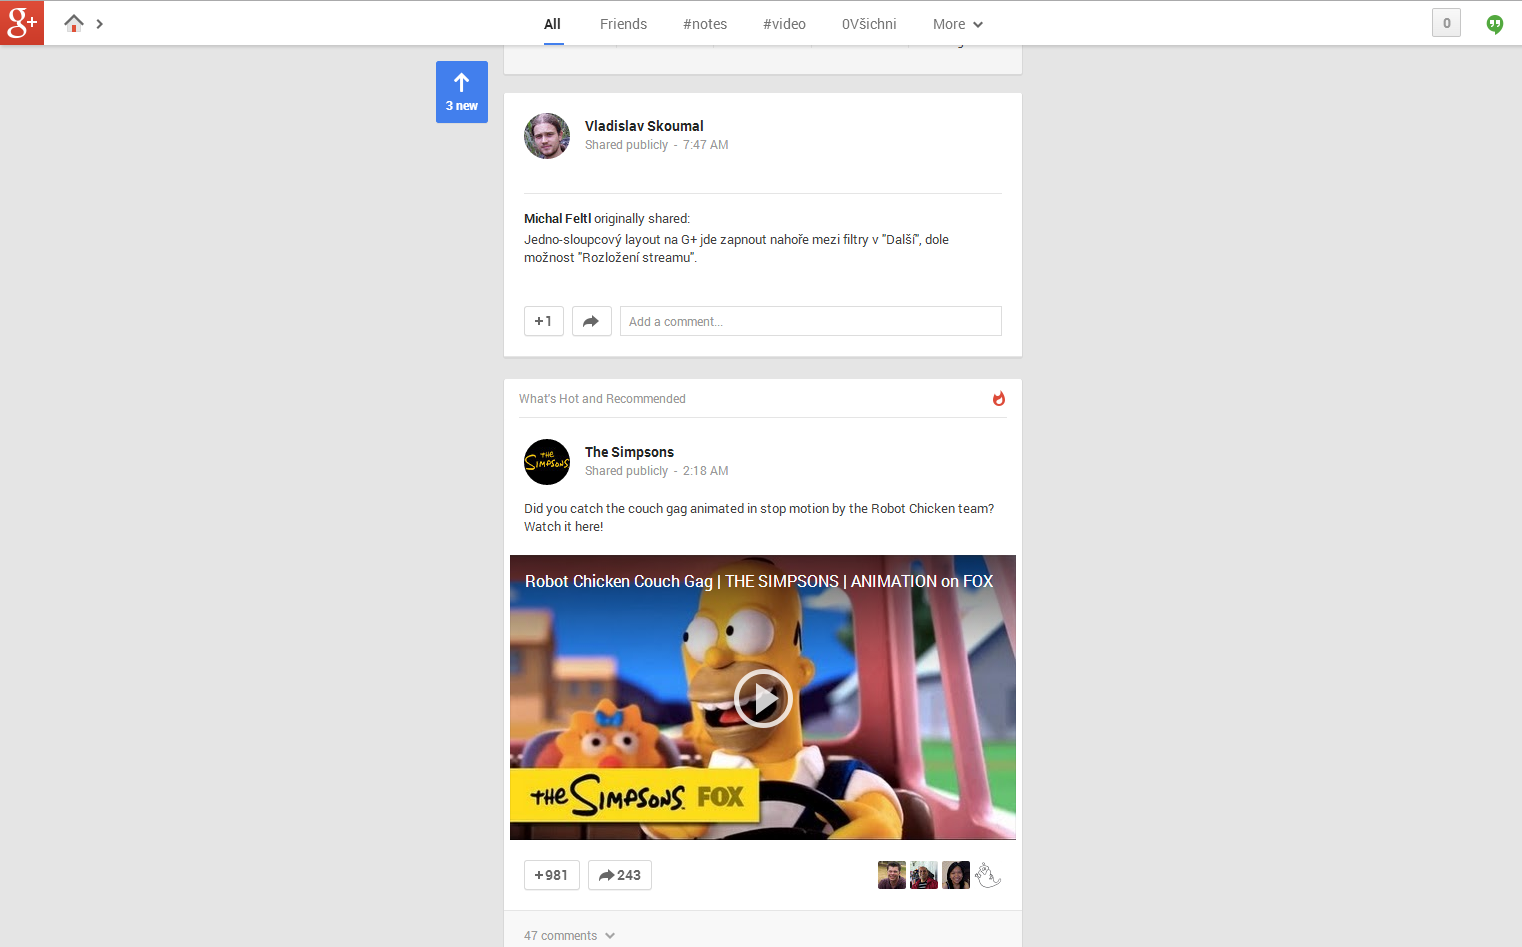Give +1 to Vladislav Skoumal's post
Screen dimensions: 1522x947
[543, 321]
